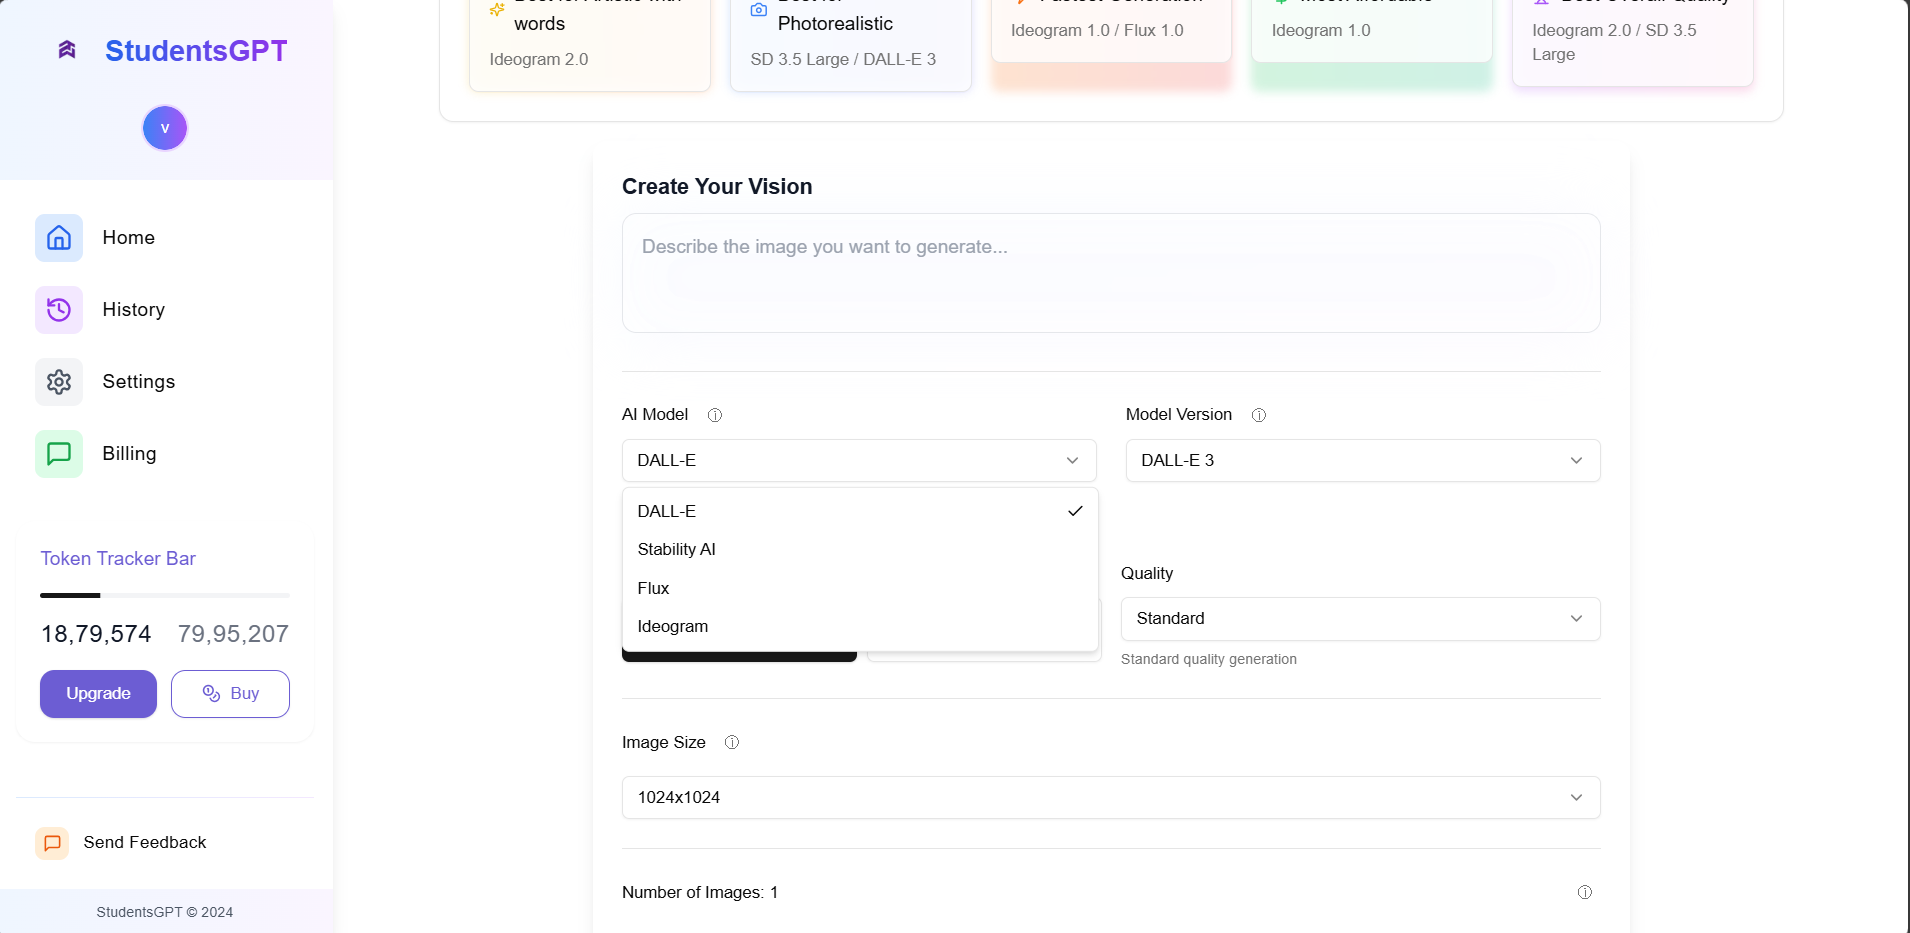The image size is (1910, 933).
Task: Click the used tokens value 18,79,574
Action: [96, 634]
